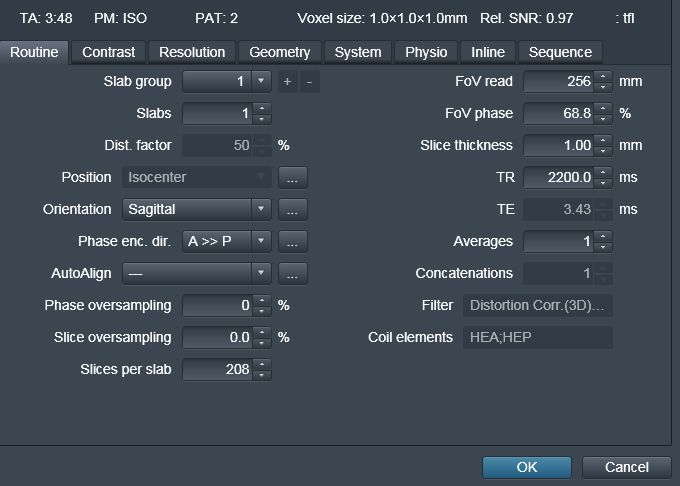This screenshot has width=680, height=486.
Task: Switch to the Sequence tab
Action: pos(560,52)
